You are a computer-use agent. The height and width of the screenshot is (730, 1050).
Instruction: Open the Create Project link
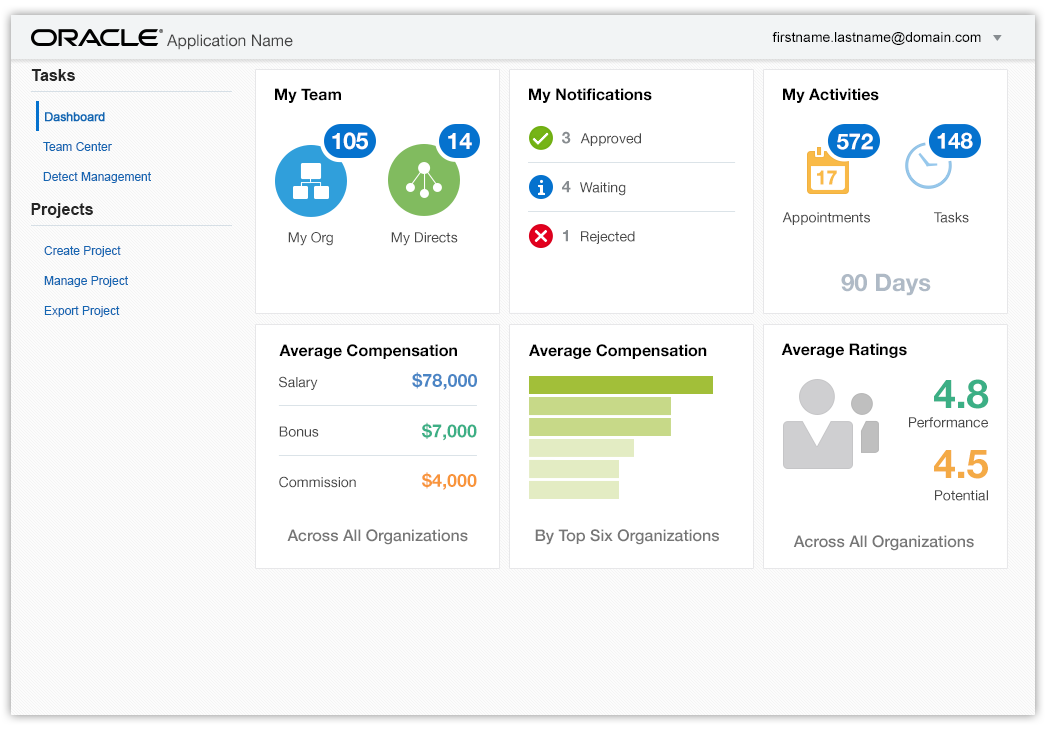82,251
